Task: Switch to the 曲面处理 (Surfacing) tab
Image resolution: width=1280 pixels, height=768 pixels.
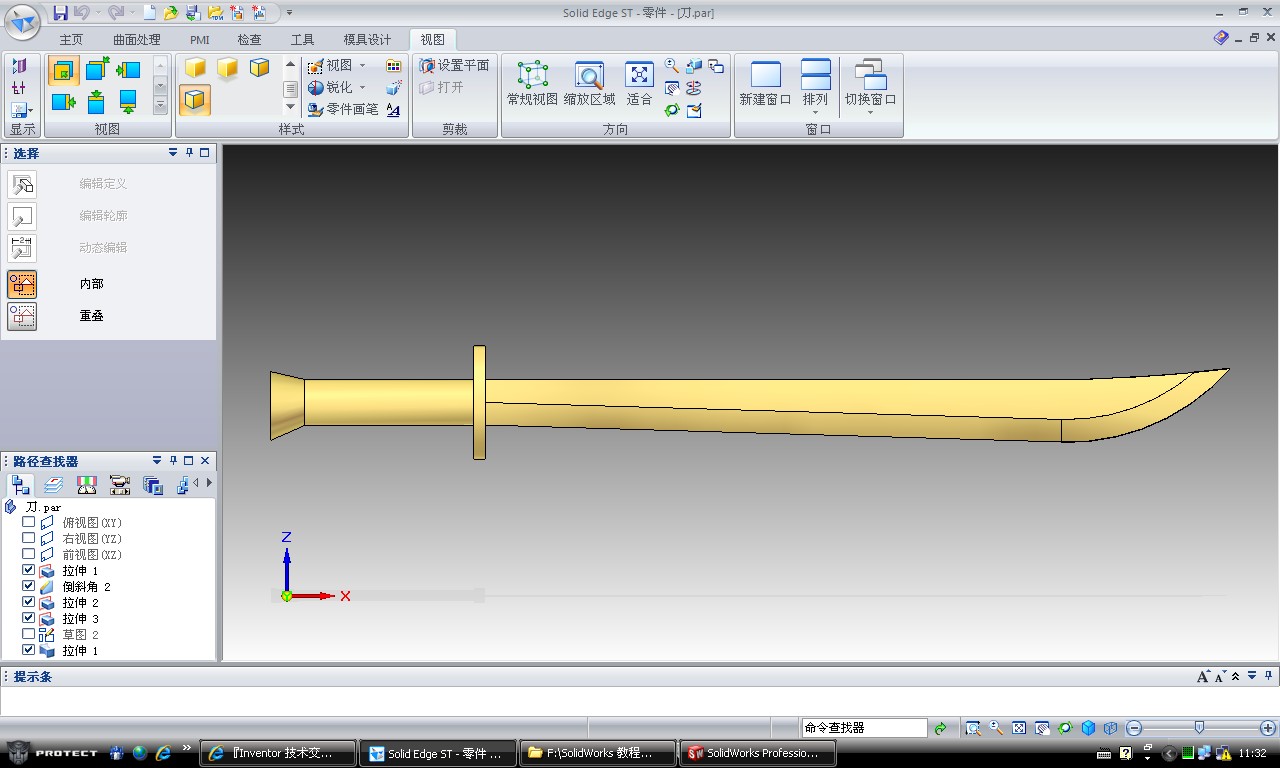Action: [x=137, y=40]
